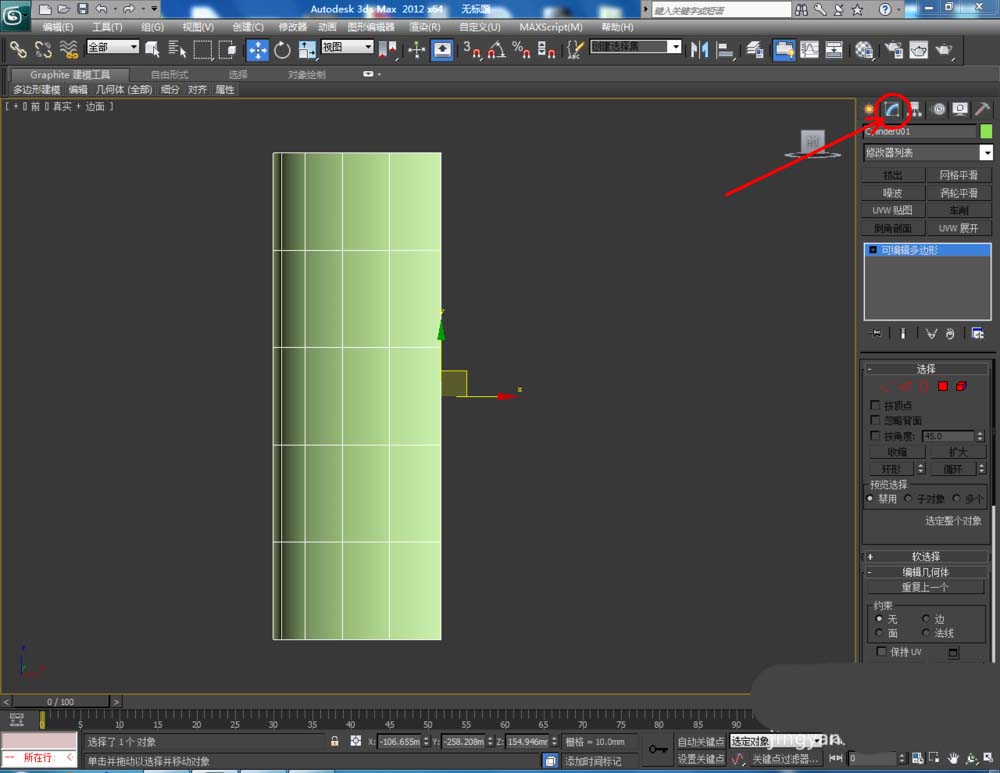Activate the Select and Move tool

coord(257,49)
